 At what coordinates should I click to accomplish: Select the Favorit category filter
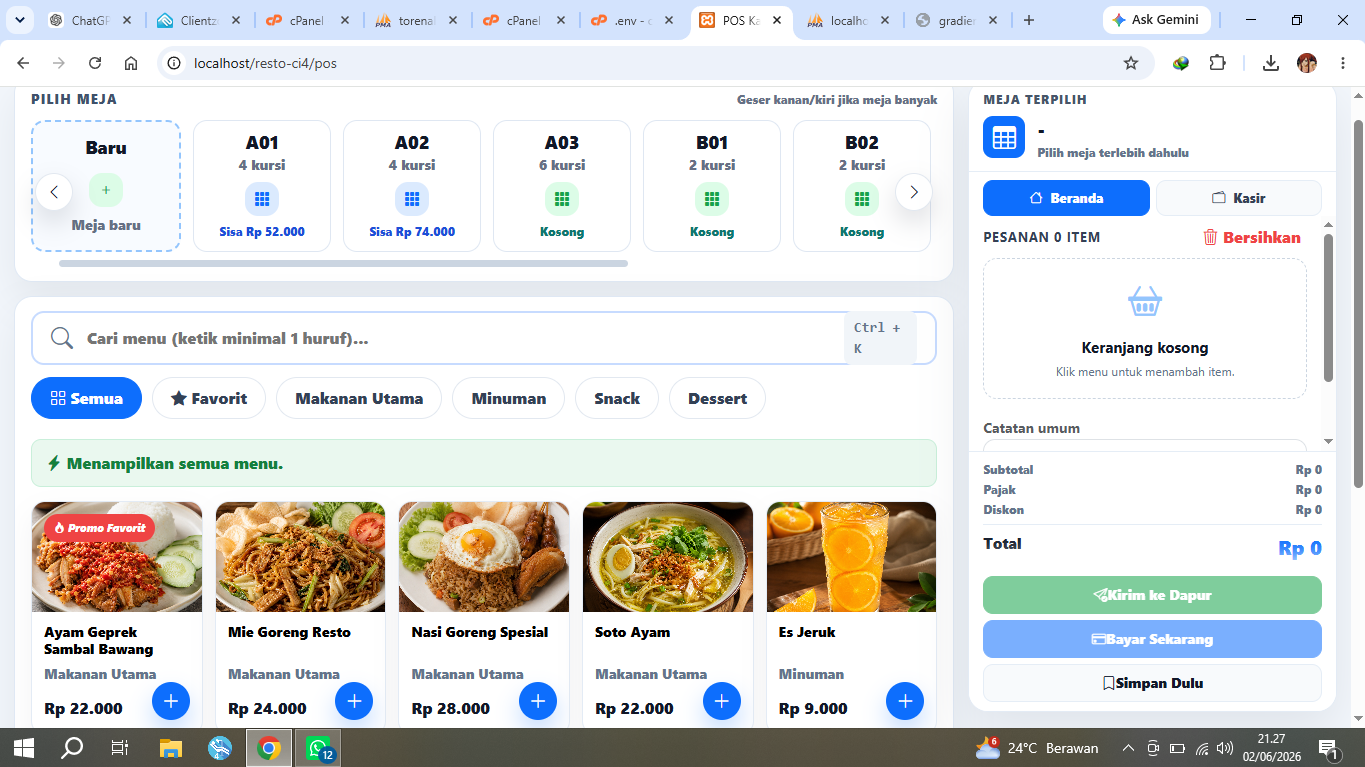click(209, 398)
